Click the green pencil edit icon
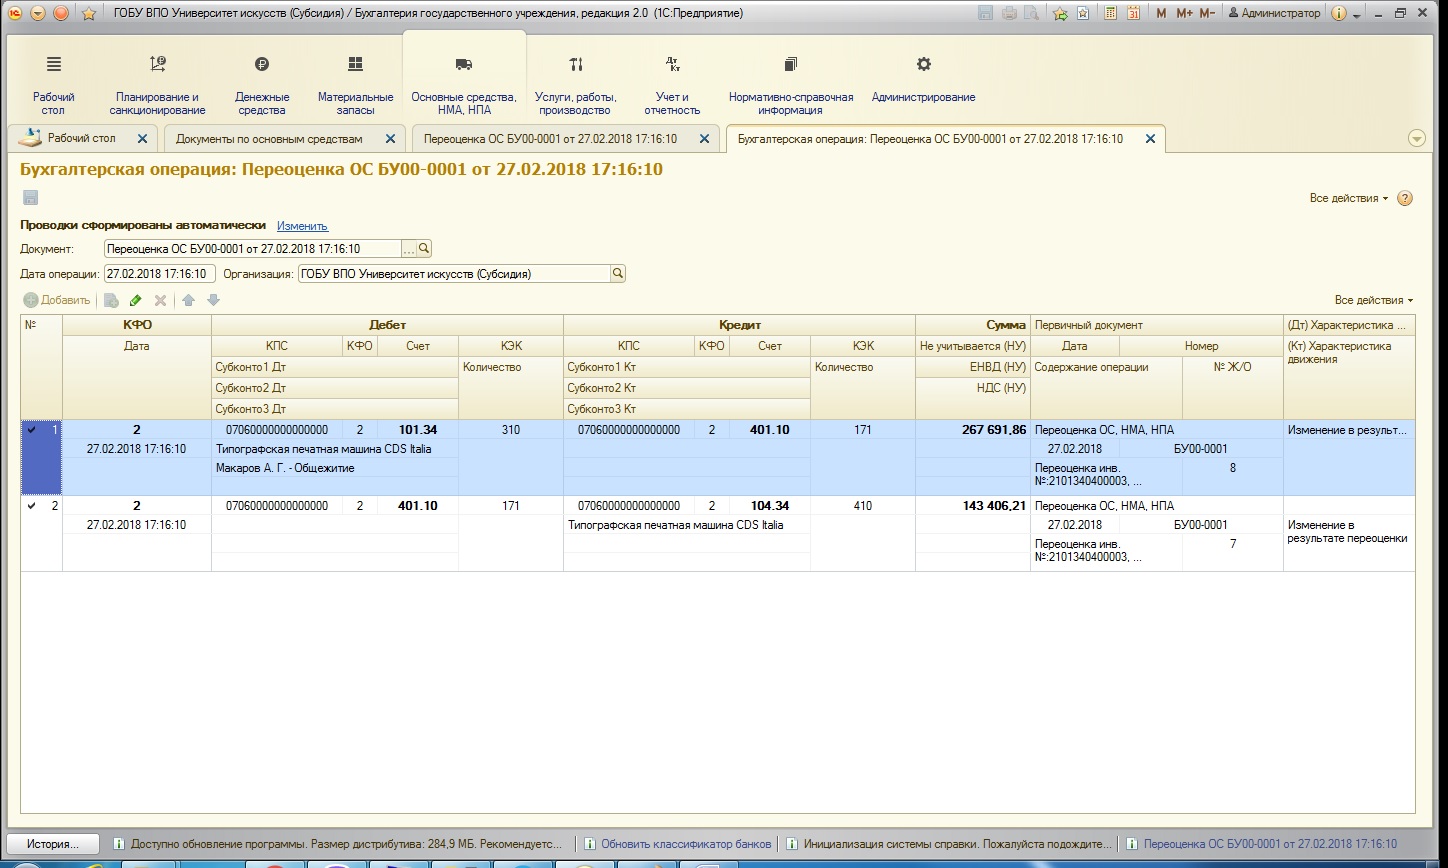This screenshot has width=1448, height=868. coord(136,300)
